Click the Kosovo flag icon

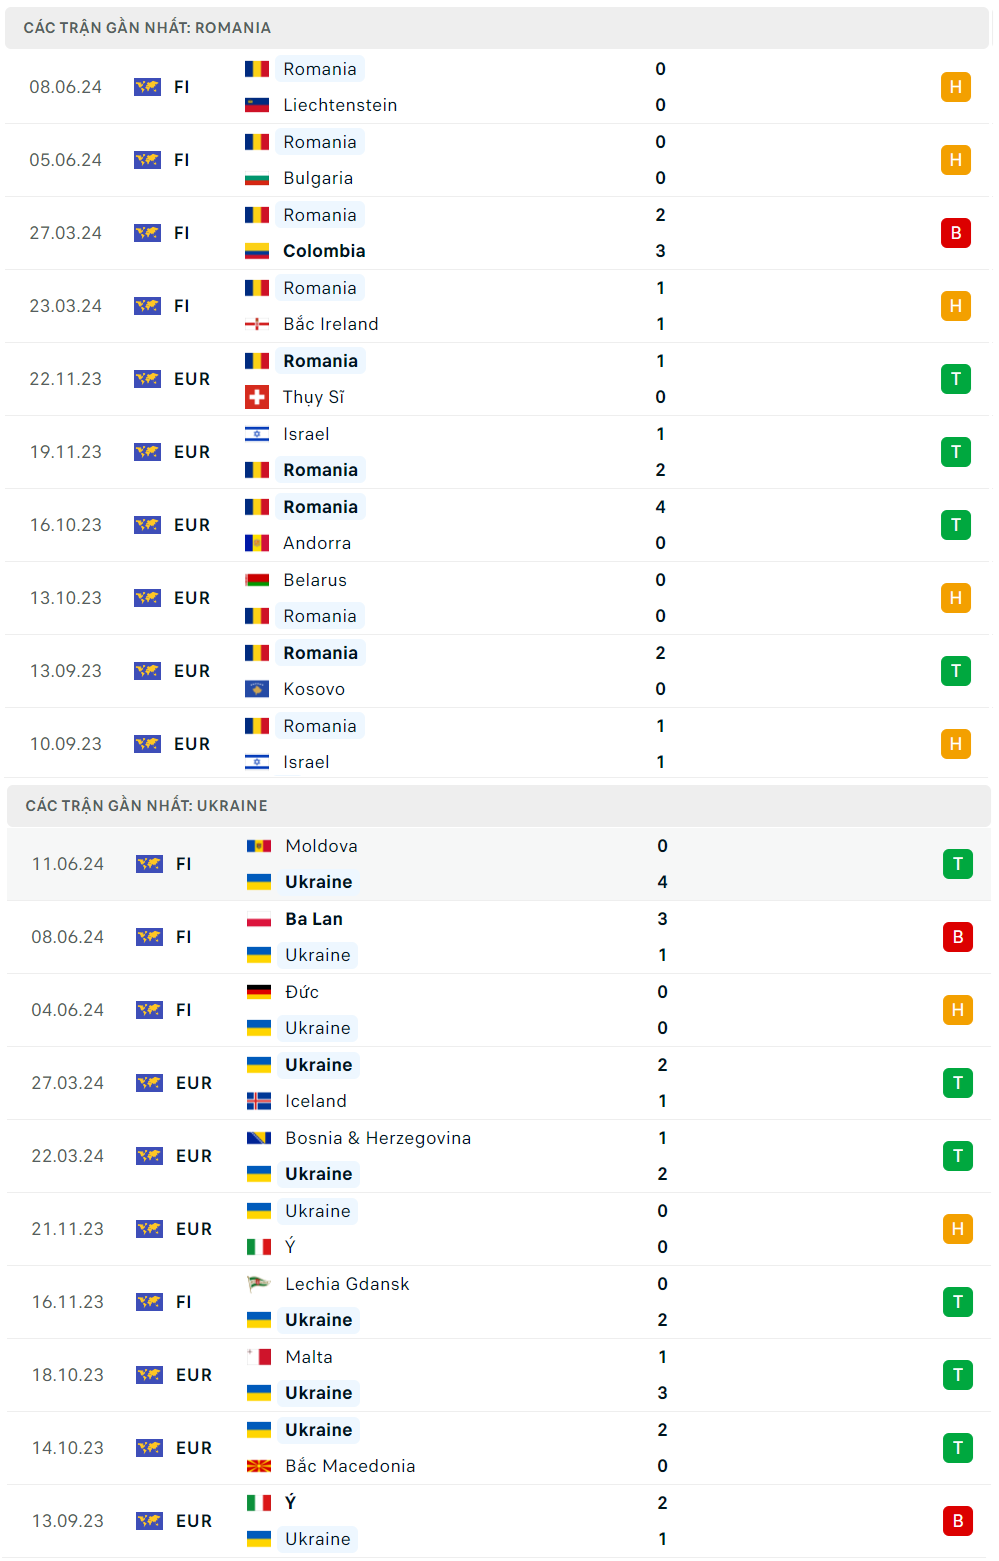click(x=257, y=689)
